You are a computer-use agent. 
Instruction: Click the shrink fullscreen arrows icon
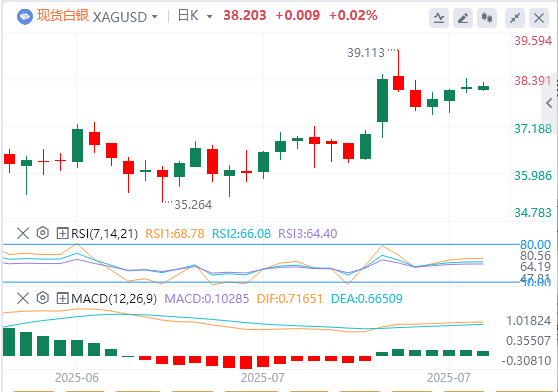coord(515,17)
